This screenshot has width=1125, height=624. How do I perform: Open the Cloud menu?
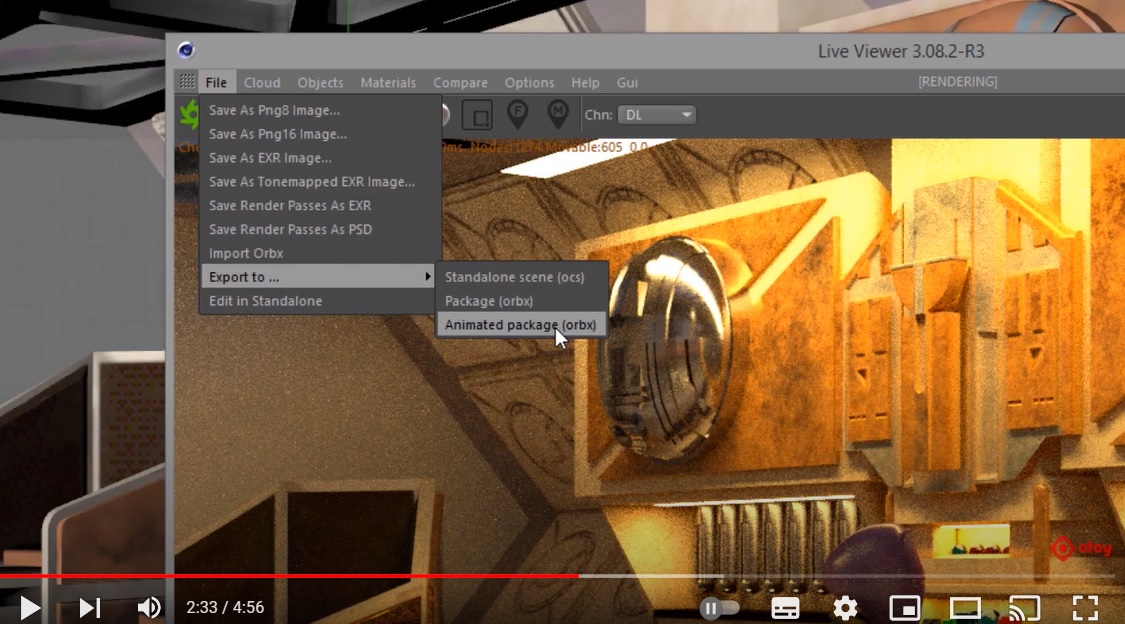coord(262,82)
